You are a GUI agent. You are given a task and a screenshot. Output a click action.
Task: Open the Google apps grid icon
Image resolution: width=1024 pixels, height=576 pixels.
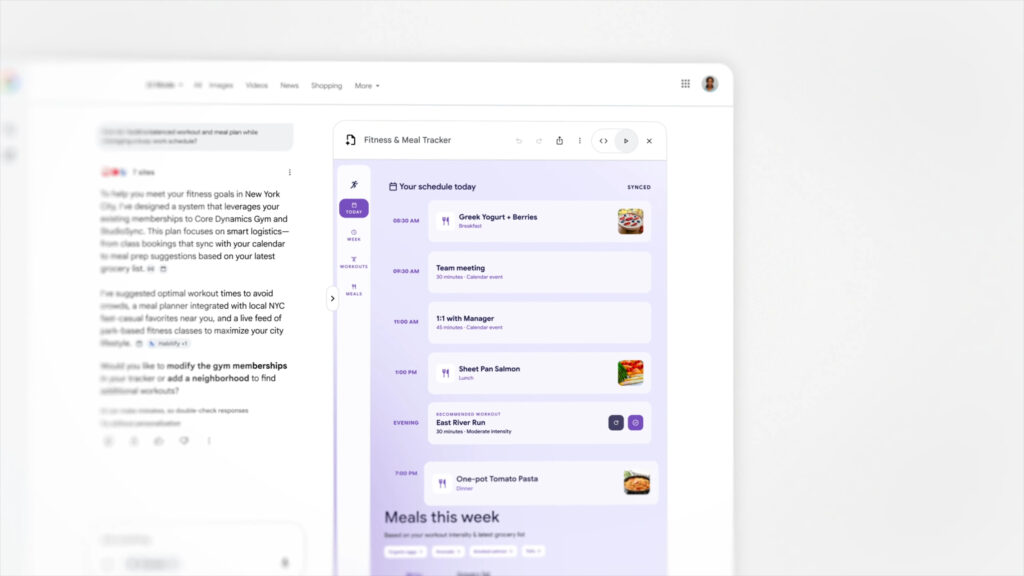[x=685, y=84]
